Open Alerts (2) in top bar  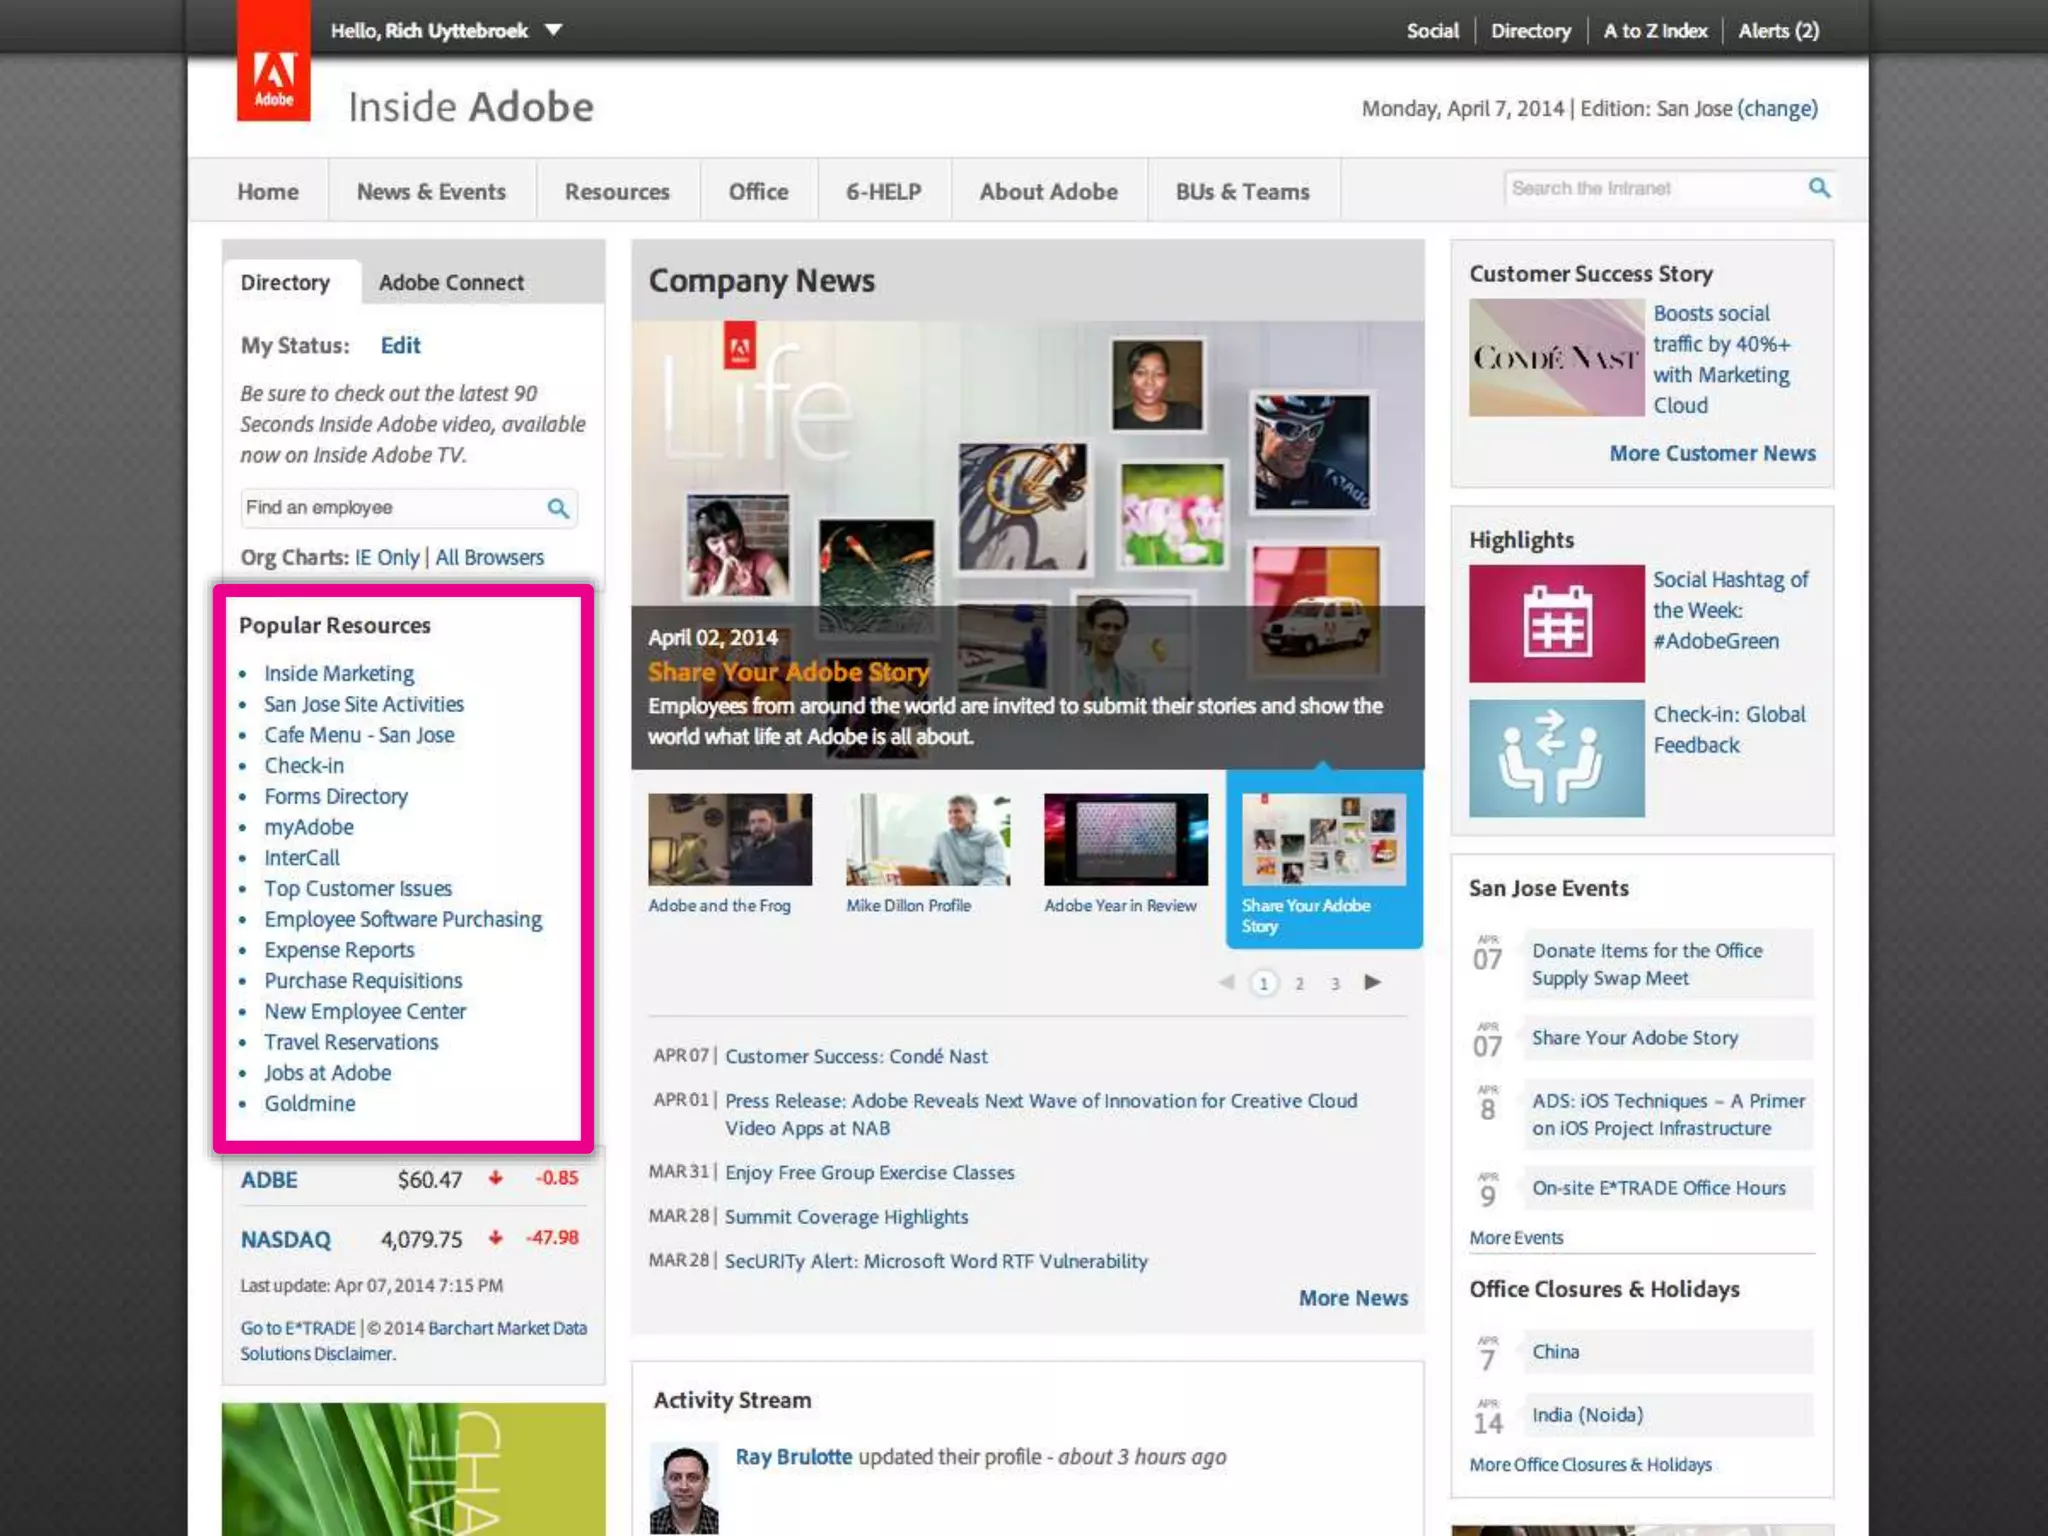(x=1778, y=31)
